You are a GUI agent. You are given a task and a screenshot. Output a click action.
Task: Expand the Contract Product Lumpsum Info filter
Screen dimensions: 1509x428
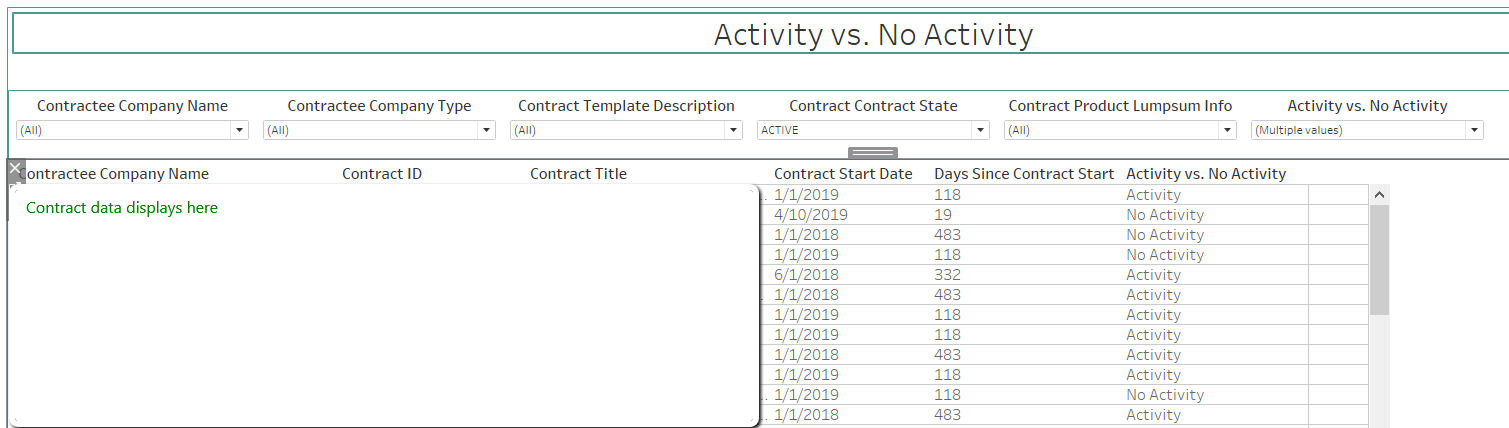1227,130
